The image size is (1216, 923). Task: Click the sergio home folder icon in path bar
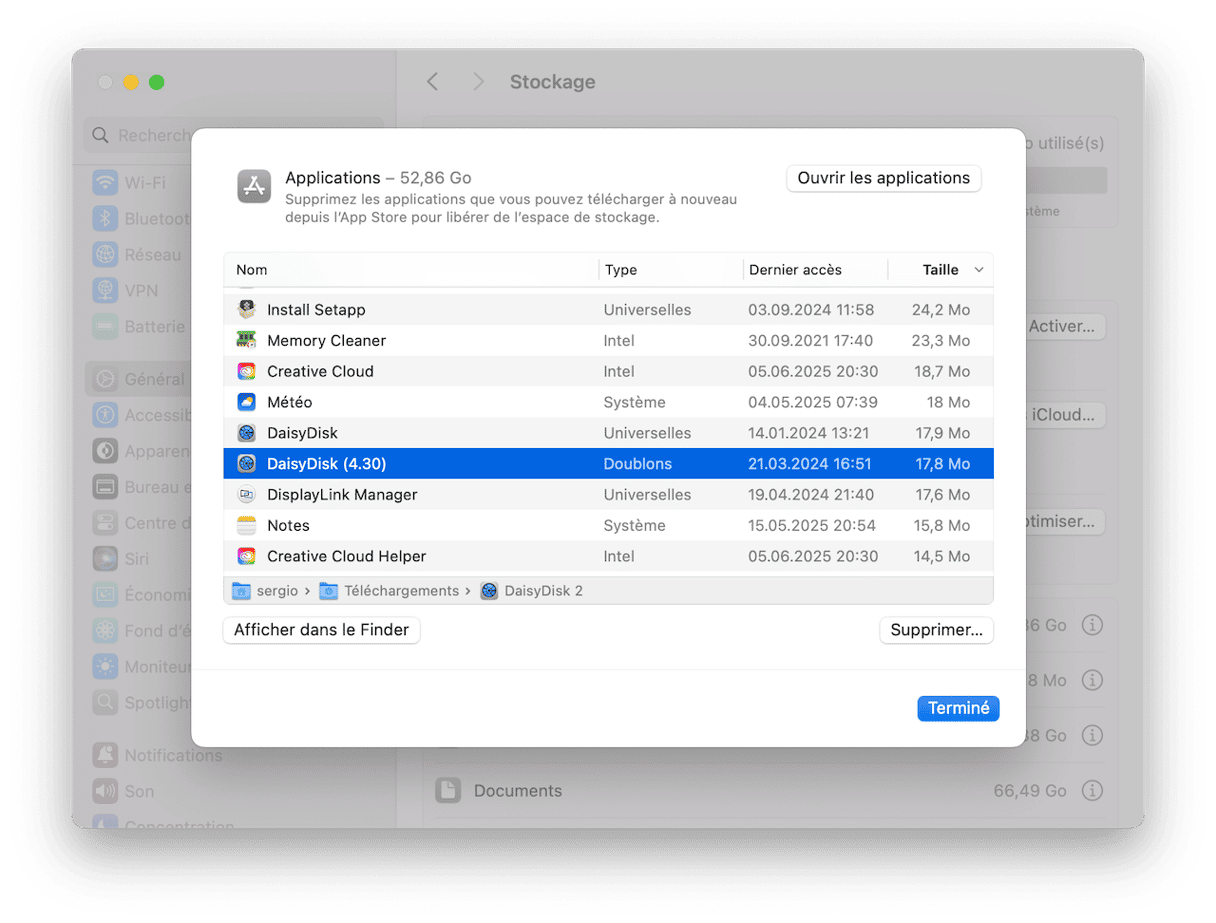tap(241, 591)
